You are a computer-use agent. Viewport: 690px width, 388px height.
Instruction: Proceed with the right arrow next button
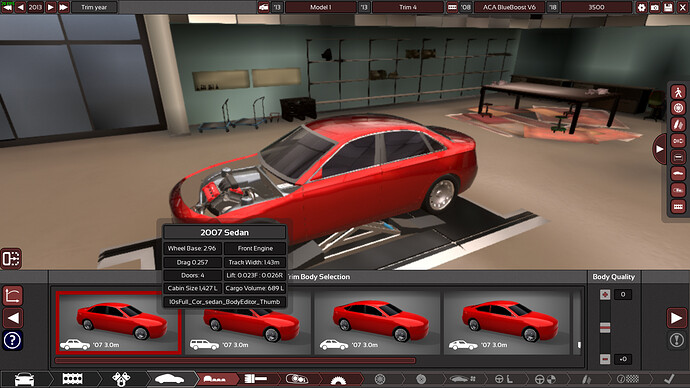pos(676,318)
